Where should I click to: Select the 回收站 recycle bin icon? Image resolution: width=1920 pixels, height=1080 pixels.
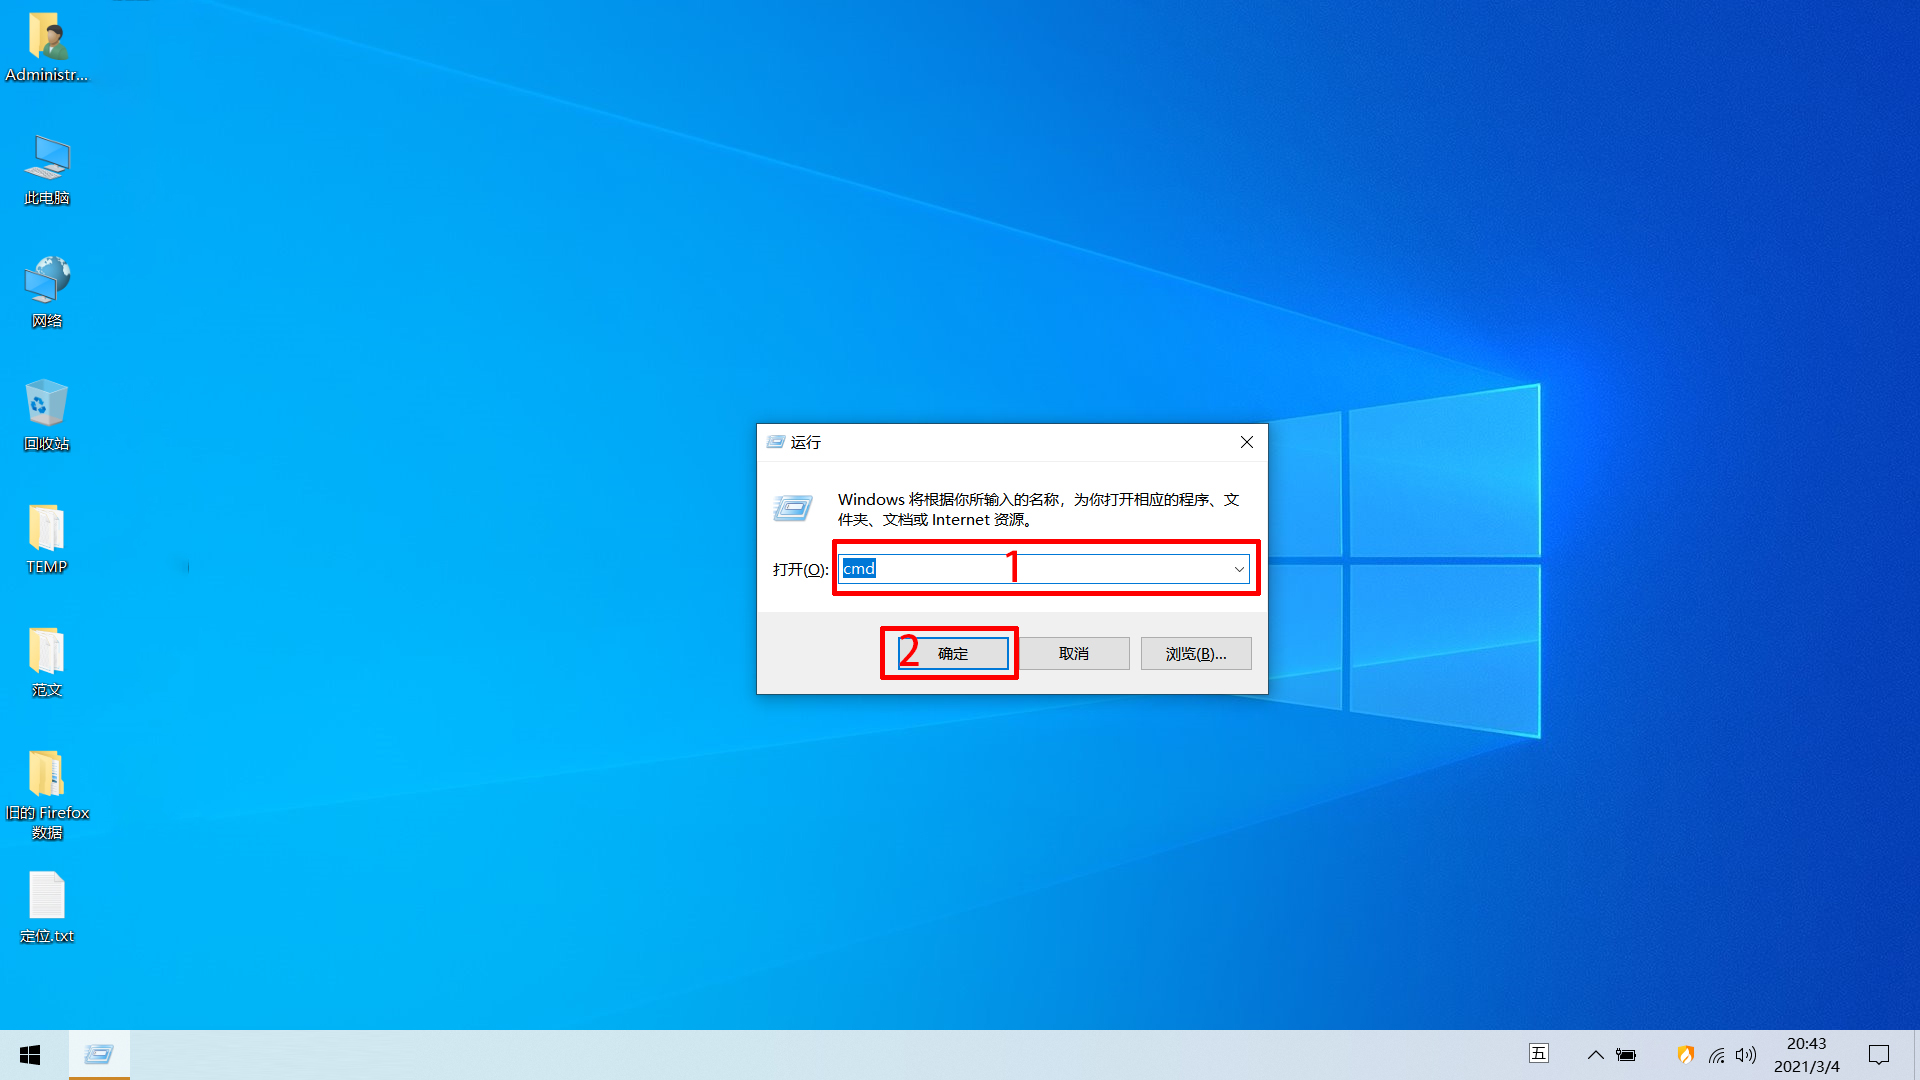[x=46, y=416]
